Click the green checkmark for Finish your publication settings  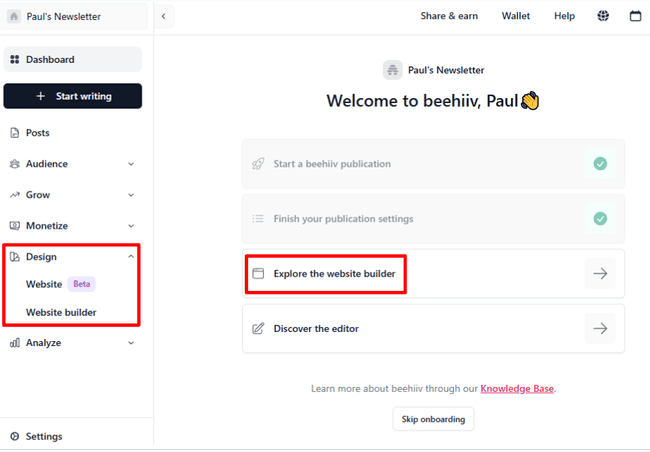[600, 219]
